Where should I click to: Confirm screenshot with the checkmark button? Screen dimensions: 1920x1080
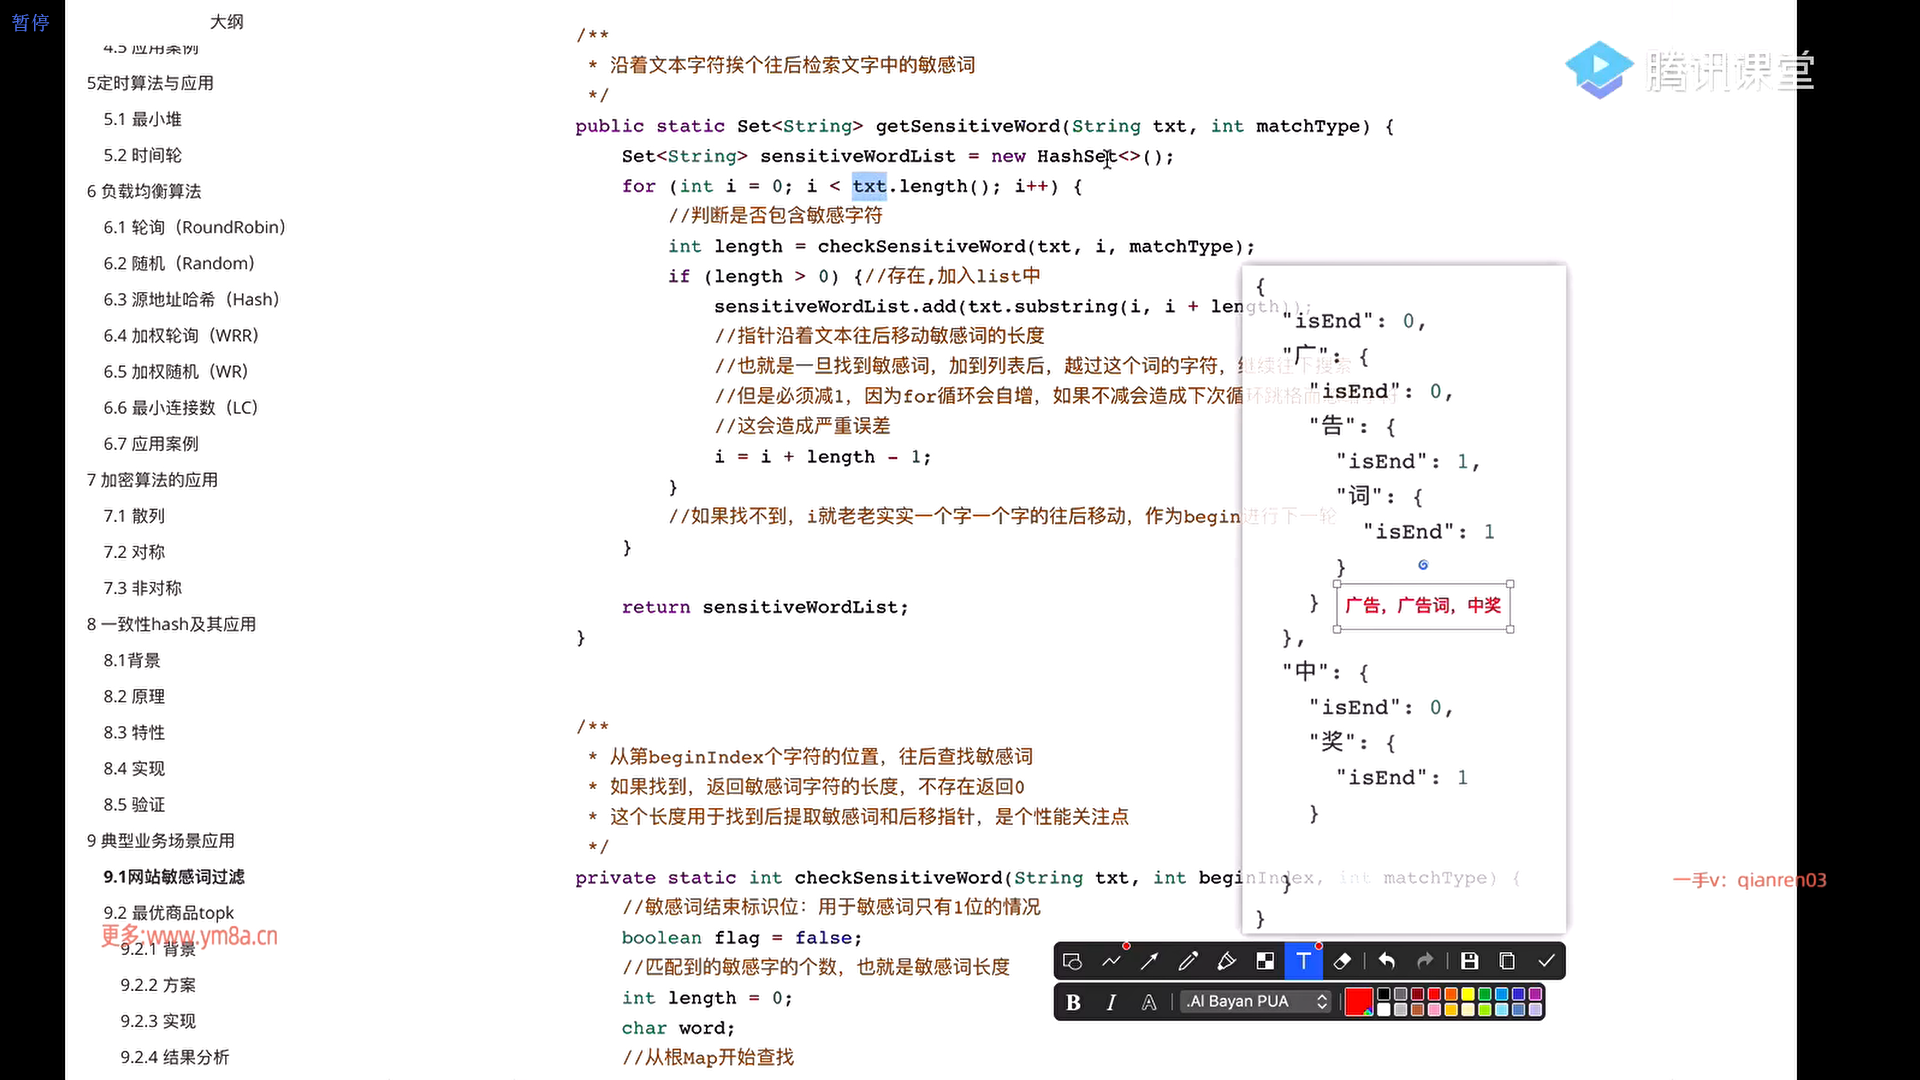coord(1546,961)
